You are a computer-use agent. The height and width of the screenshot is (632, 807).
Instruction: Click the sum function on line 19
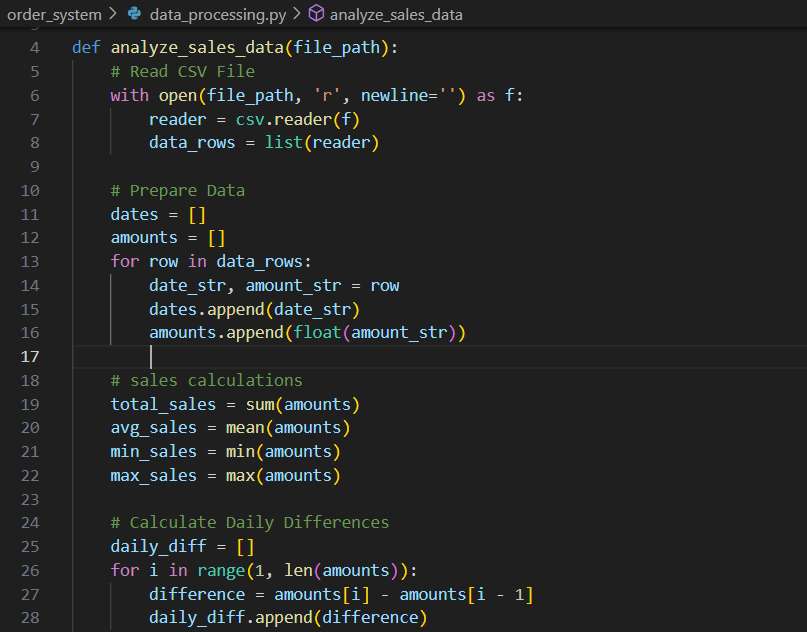(259, 403)
